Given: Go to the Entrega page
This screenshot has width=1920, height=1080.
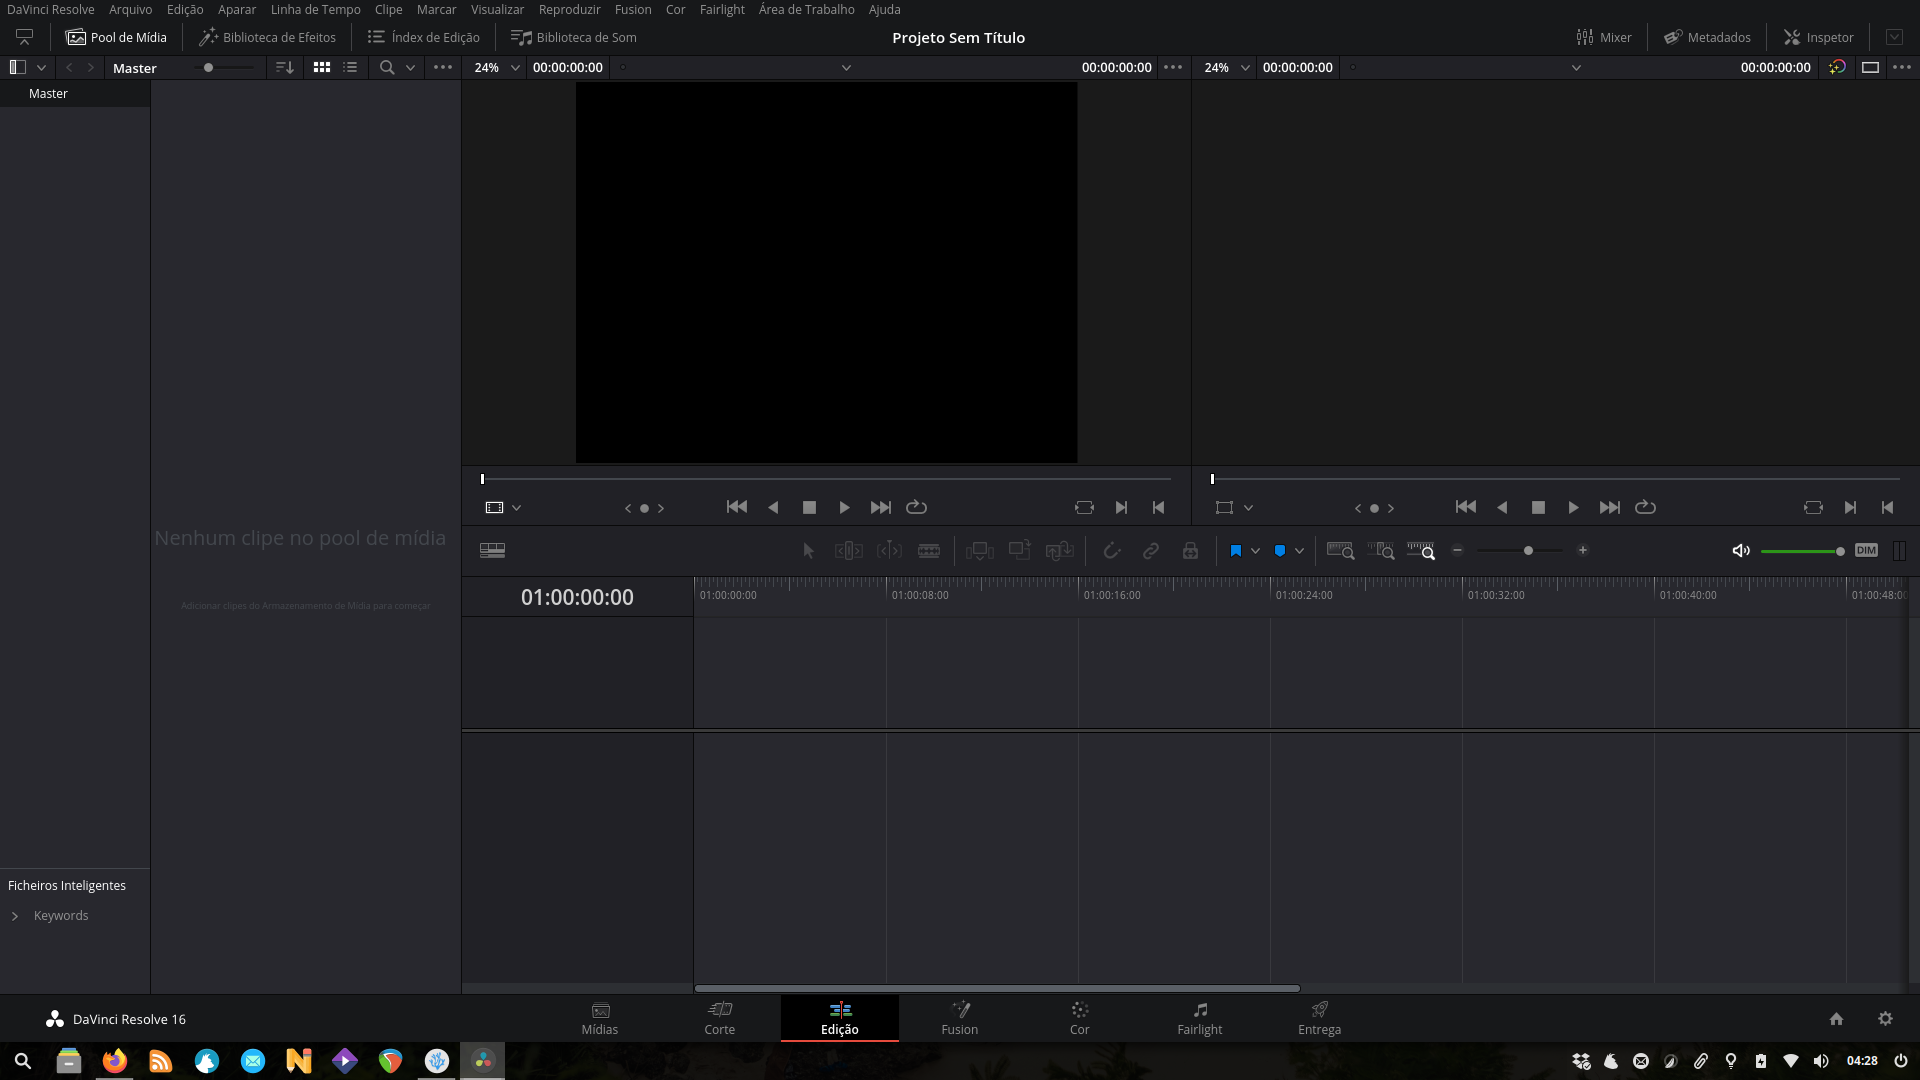Looking at the screenshot, I should 1319,1019.
